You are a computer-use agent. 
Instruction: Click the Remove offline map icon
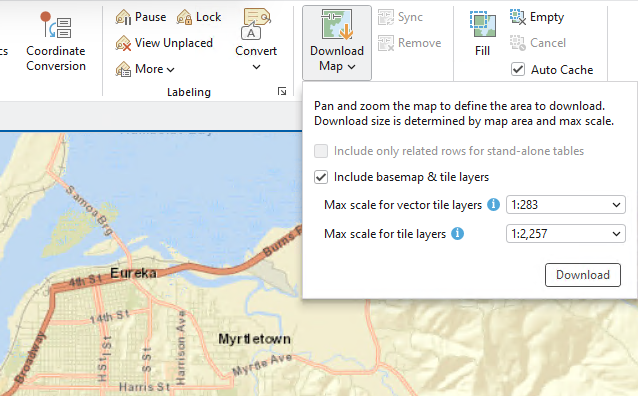click(386, 43)
